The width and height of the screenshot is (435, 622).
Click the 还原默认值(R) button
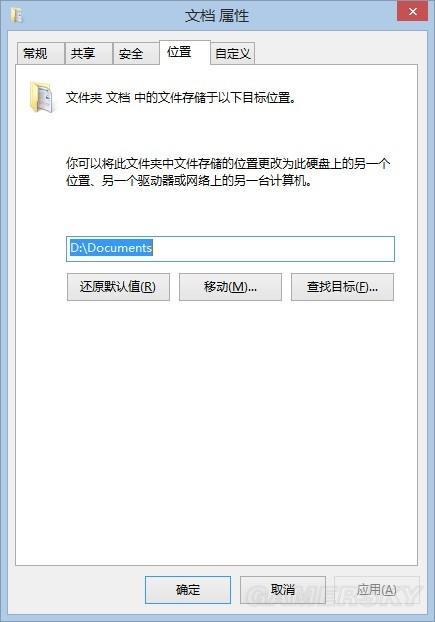click(118, 287)
